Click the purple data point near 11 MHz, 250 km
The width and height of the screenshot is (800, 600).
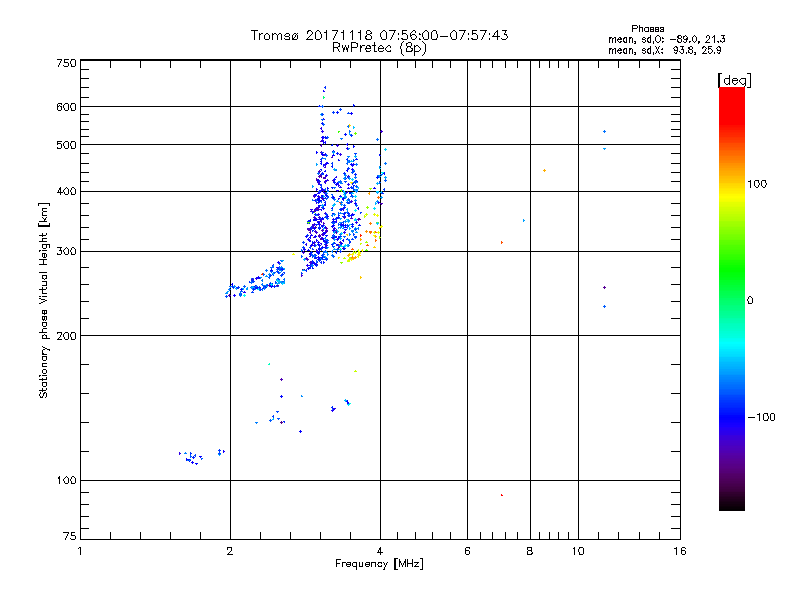click(x=605, y=288)
